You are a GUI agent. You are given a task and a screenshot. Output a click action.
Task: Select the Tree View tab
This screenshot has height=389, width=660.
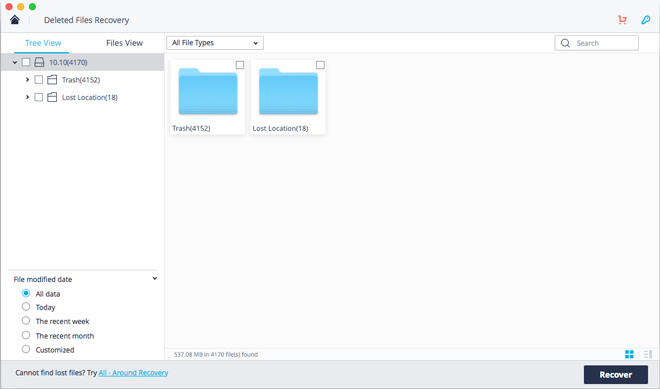click(x=43, y=43)
